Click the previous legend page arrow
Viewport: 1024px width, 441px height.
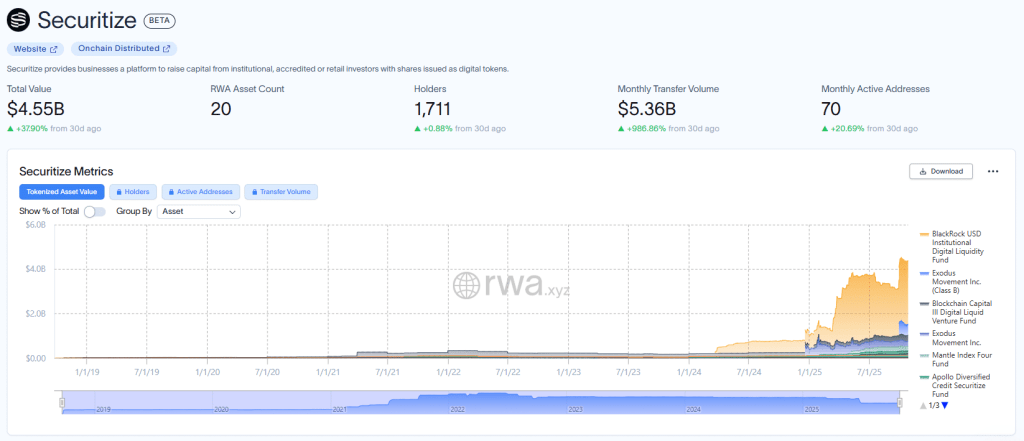click(923, 405)
